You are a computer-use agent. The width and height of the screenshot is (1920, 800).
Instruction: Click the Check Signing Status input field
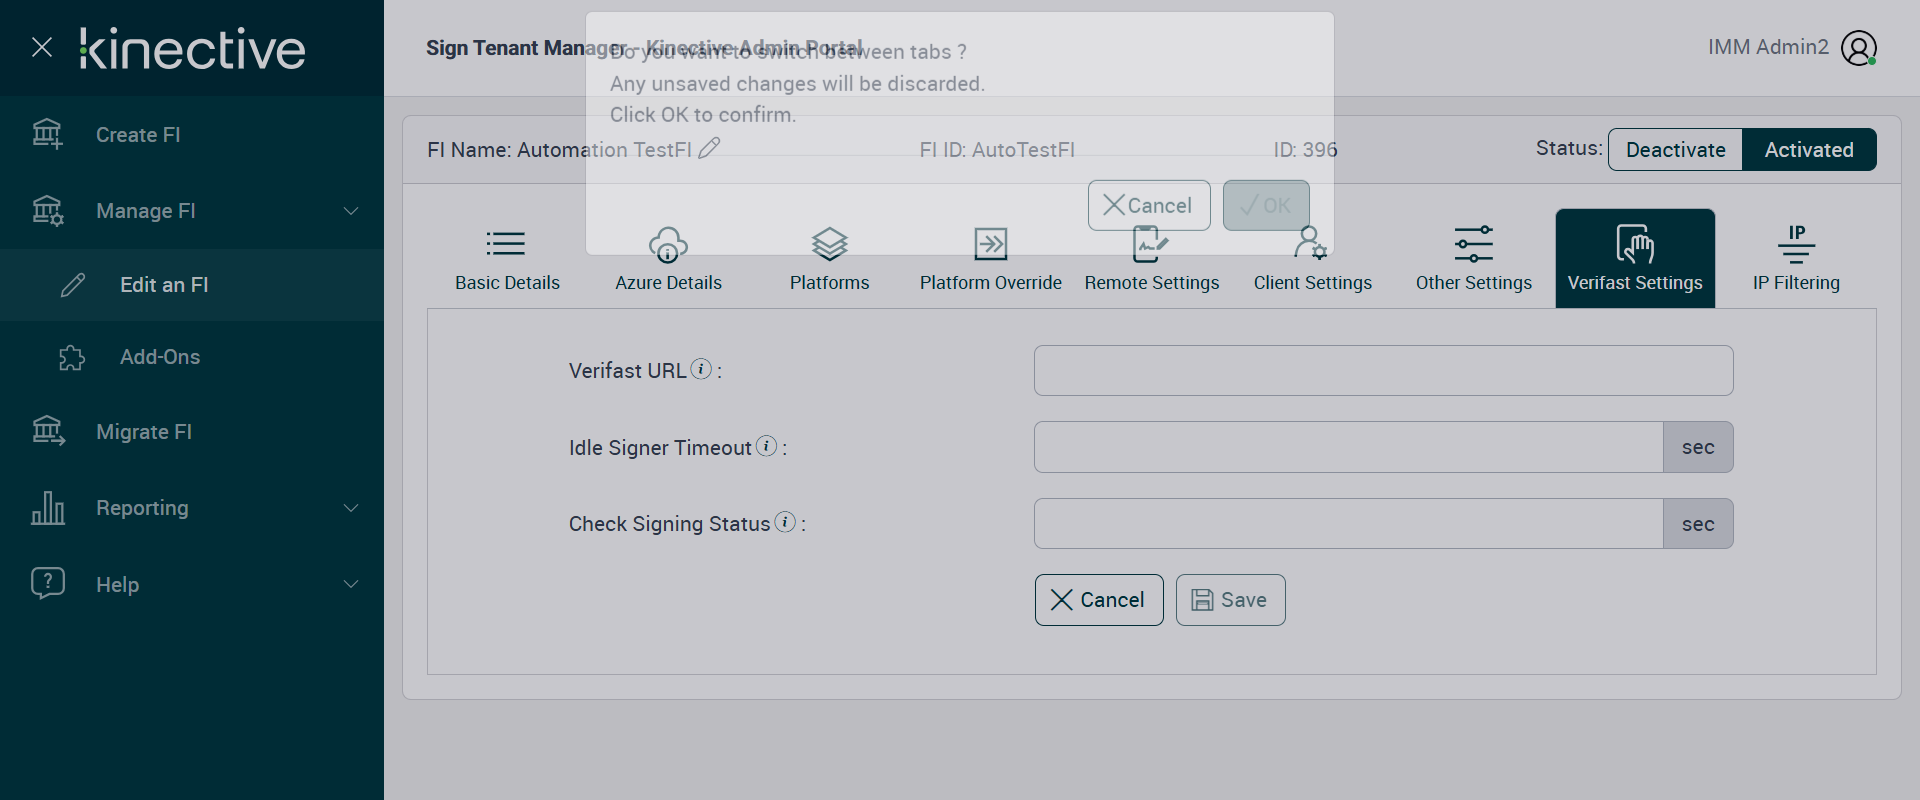pyautogui.click(x=1348, y=524)
